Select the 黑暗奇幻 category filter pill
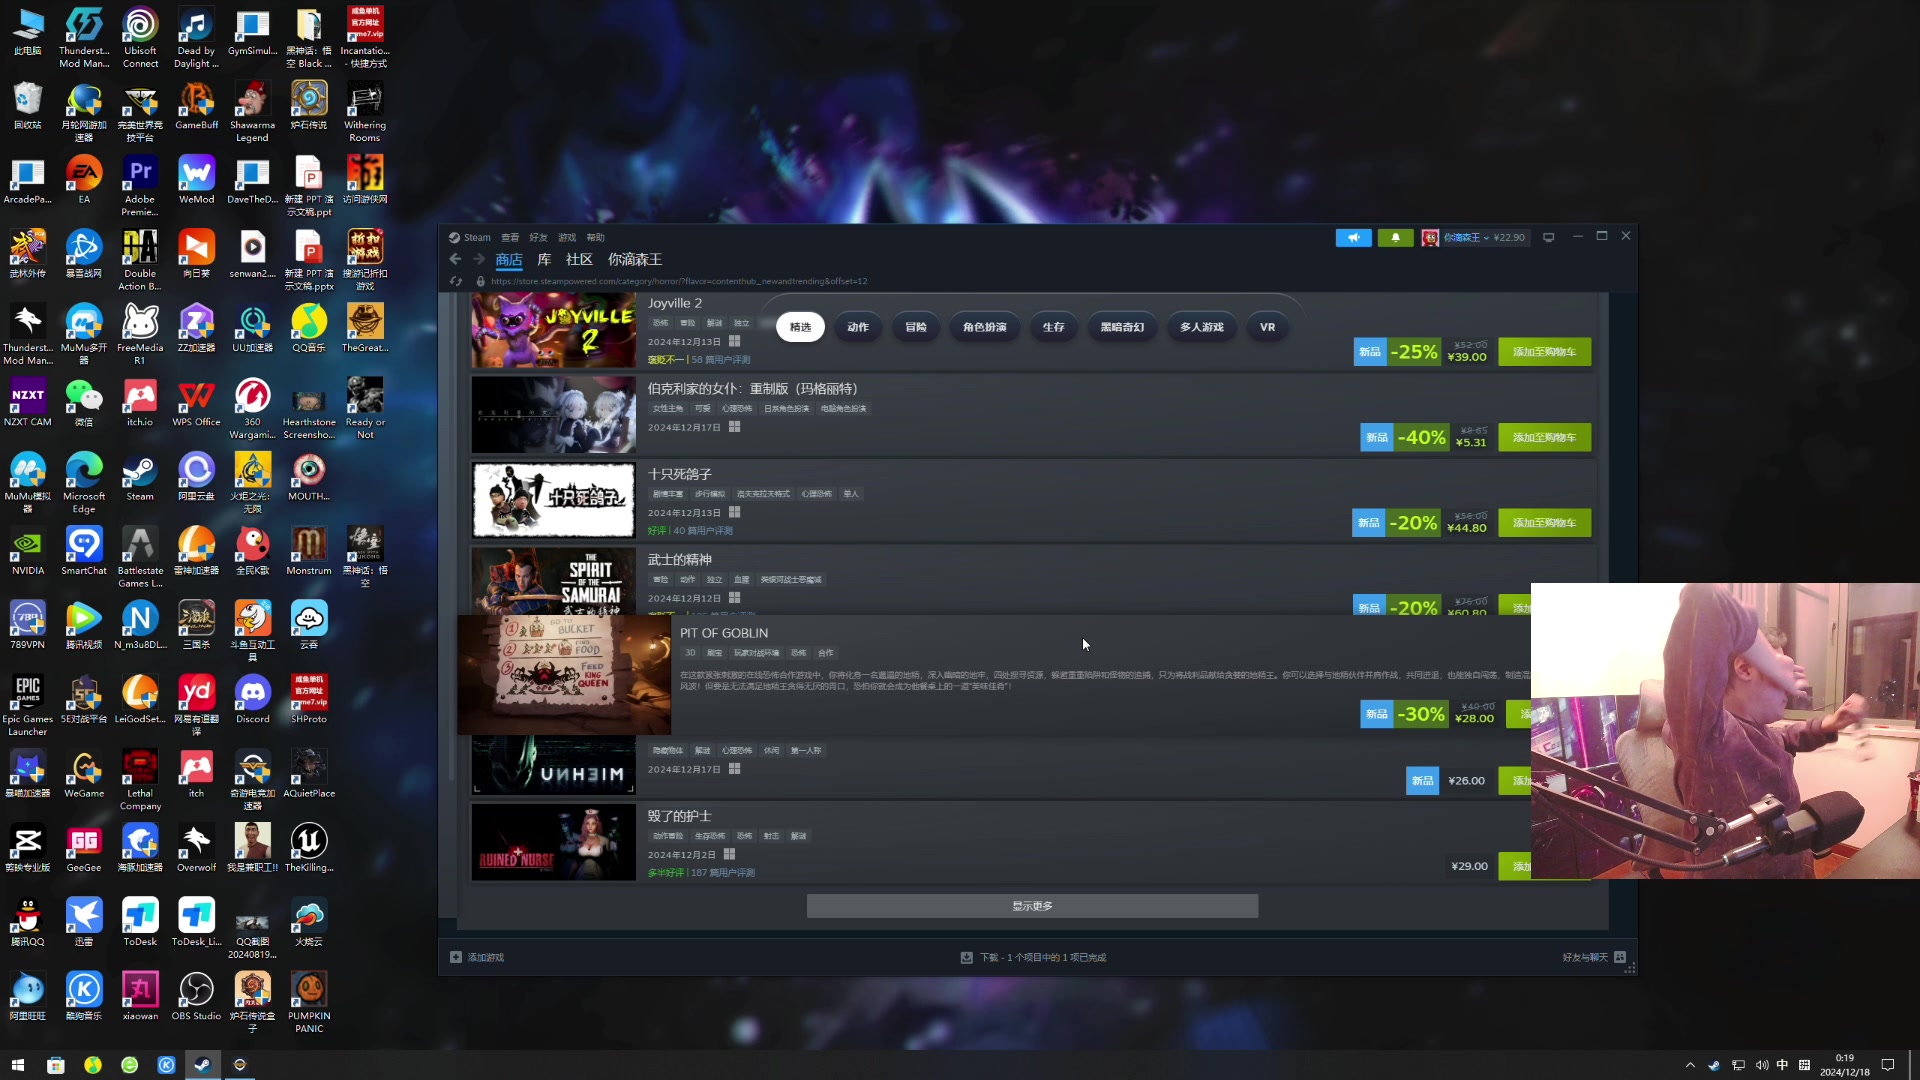 click(x=1122, y=327)
